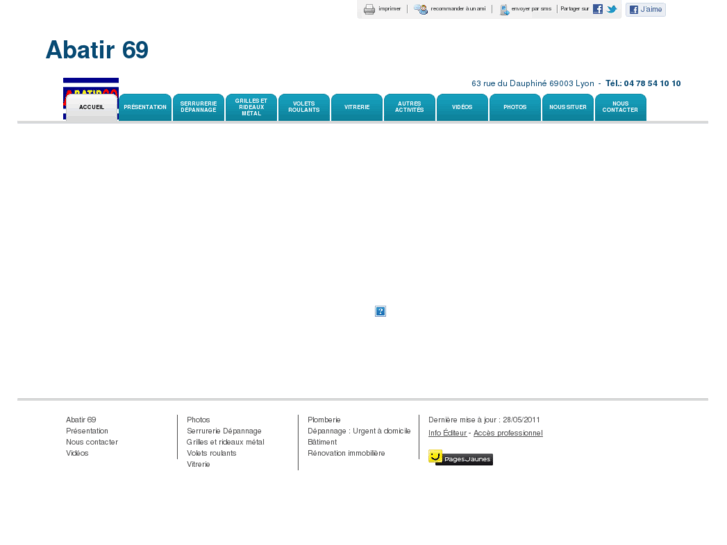Screen dimensions: 727x545
Task: Open the Volets Roulants tab
Action: (304, 107)
